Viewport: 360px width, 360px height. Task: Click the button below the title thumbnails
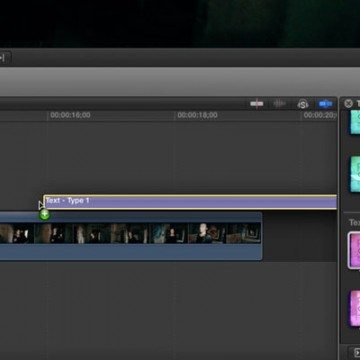coord(354,353)
